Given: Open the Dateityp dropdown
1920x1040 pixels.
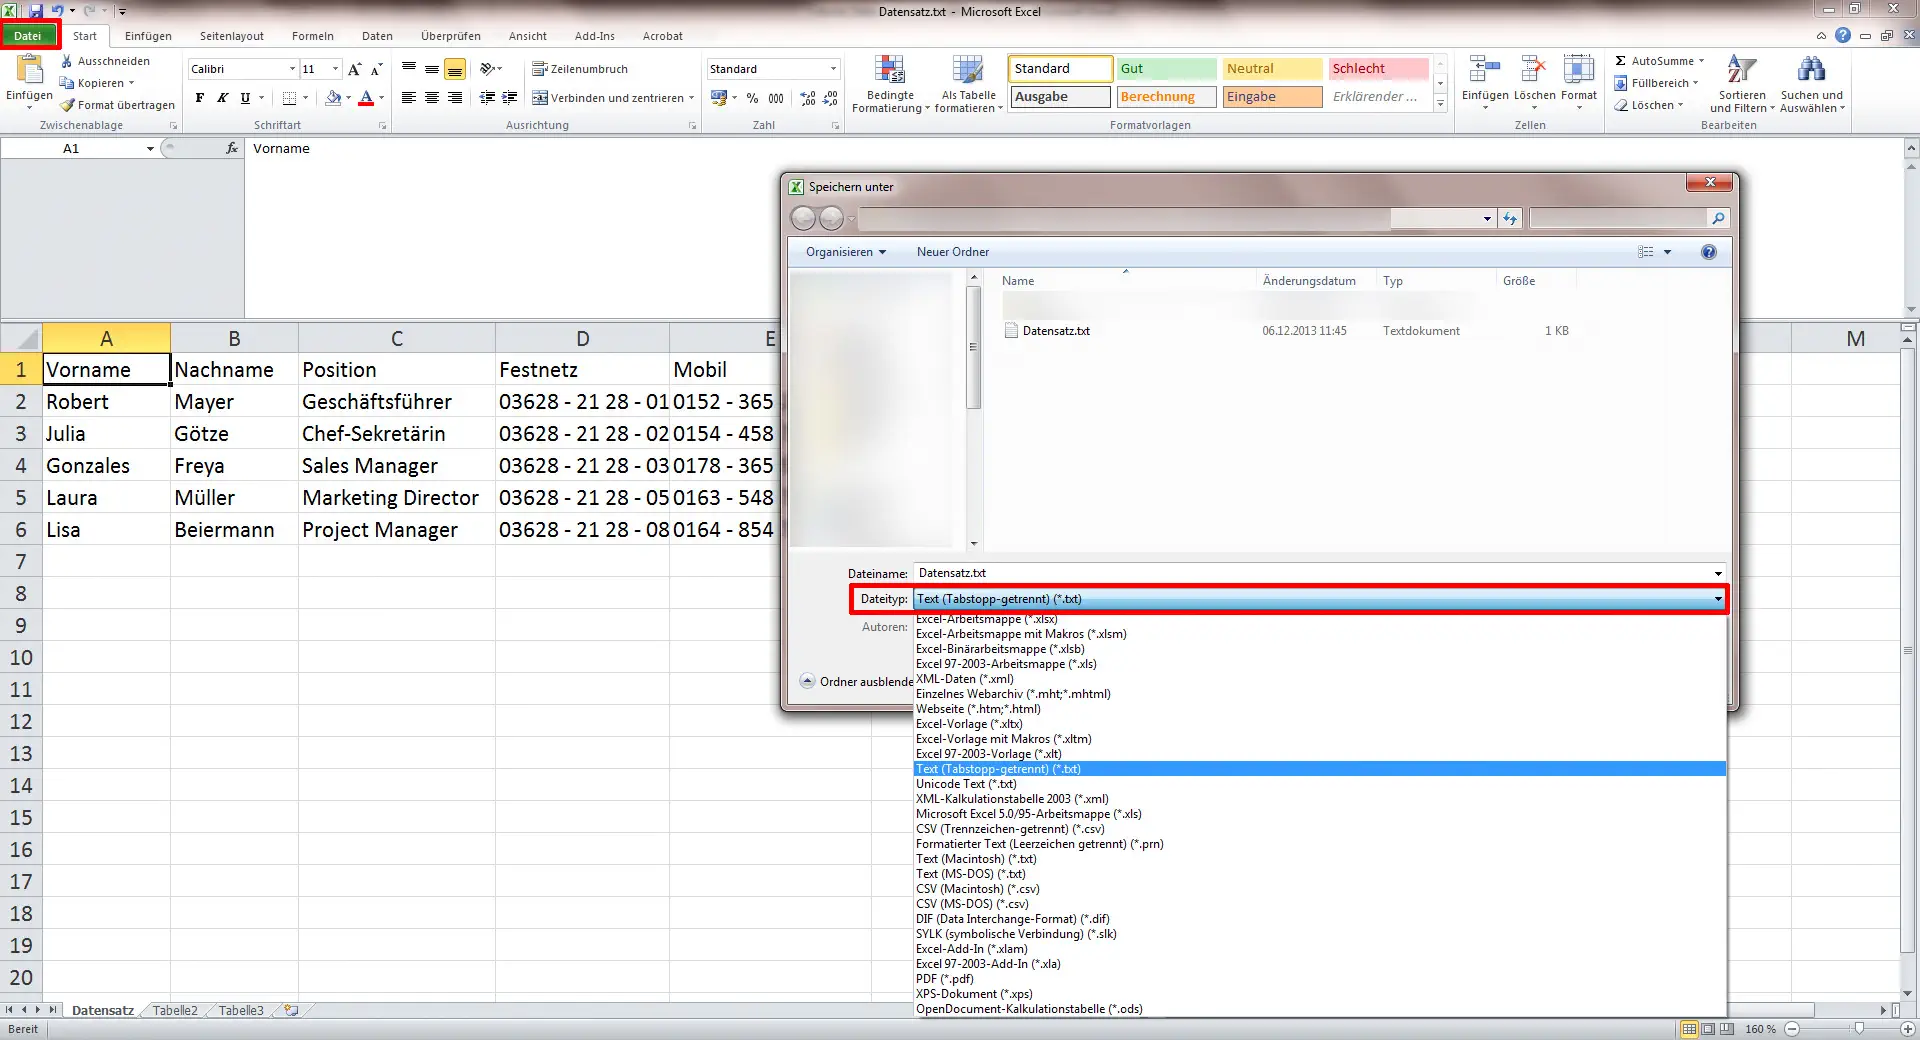Looking at the screenshot, I should click(1714, 599).
